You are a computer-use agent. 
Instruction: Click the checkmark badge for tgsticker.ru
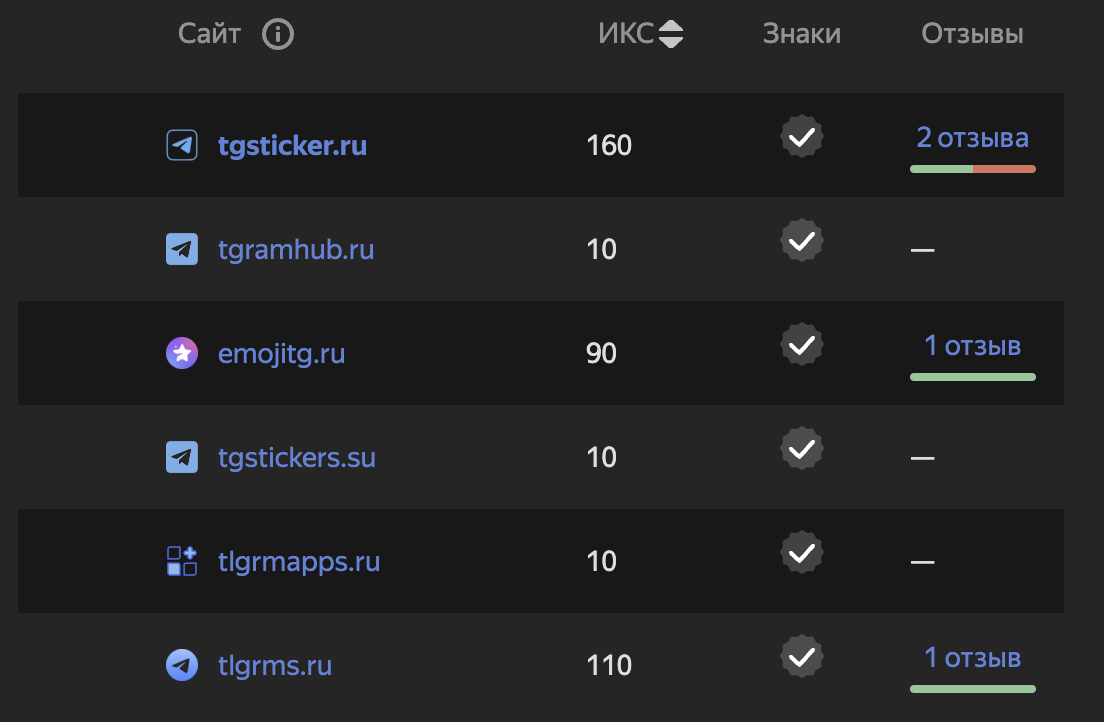[801, 137]
